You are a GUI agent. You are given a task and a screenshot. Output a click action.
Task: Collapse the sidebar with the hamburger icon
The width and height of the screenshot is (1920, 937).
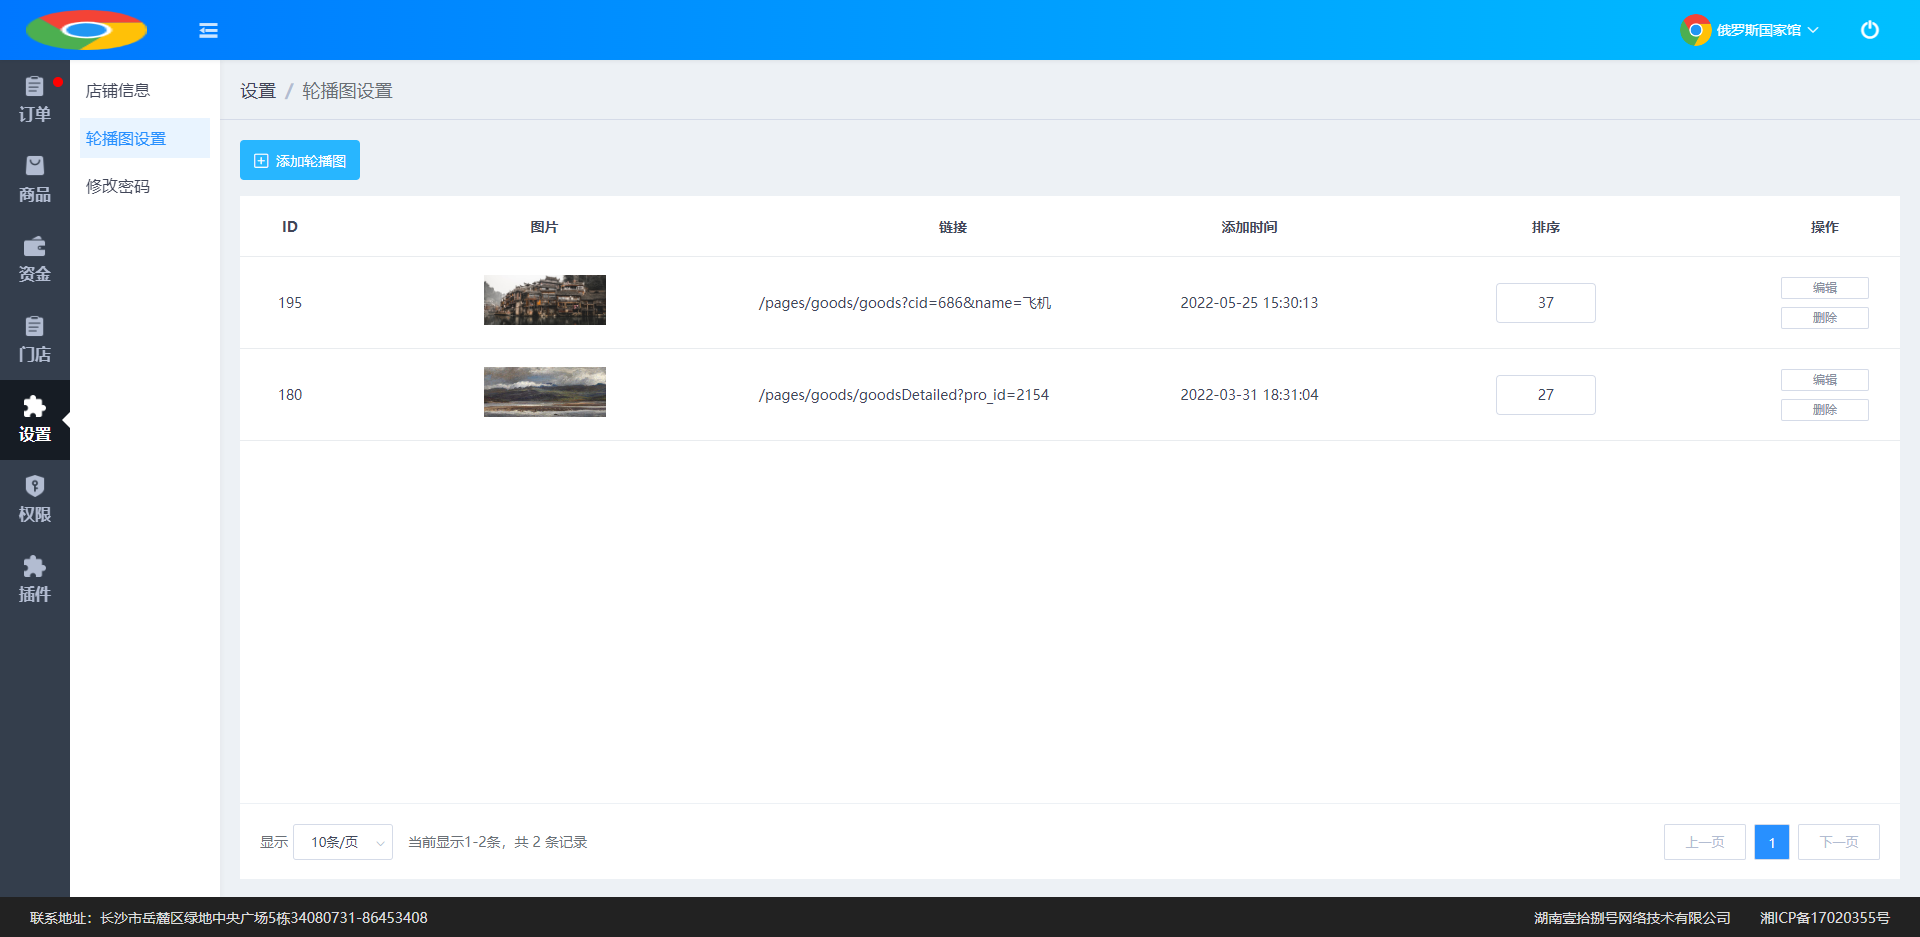(208, 30)
